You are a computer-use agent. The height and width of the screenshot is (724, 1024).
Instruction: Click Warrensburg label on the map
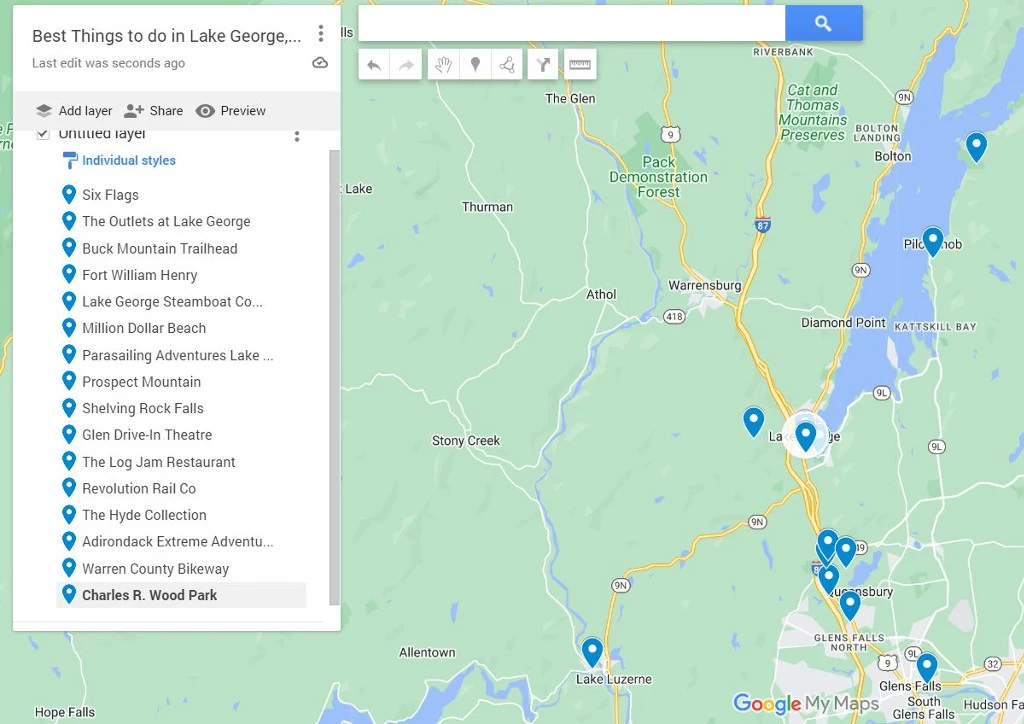pyautogui.click(x=705, y=285)
